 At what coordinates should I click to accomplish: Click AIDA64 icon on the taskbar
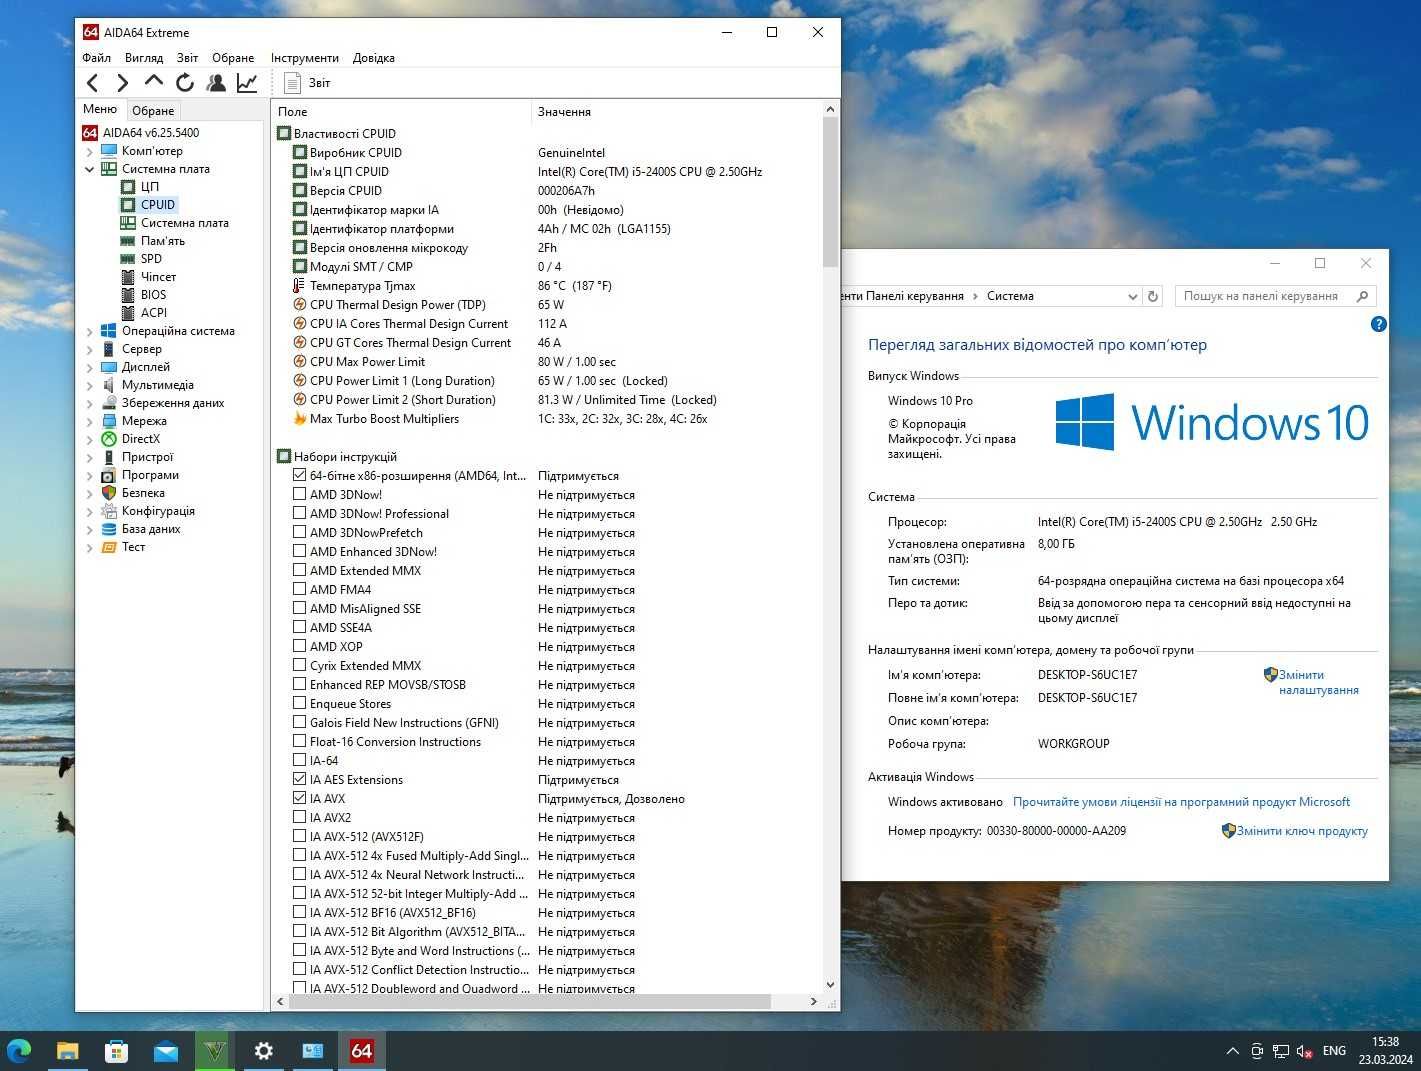coord(361,1051)
